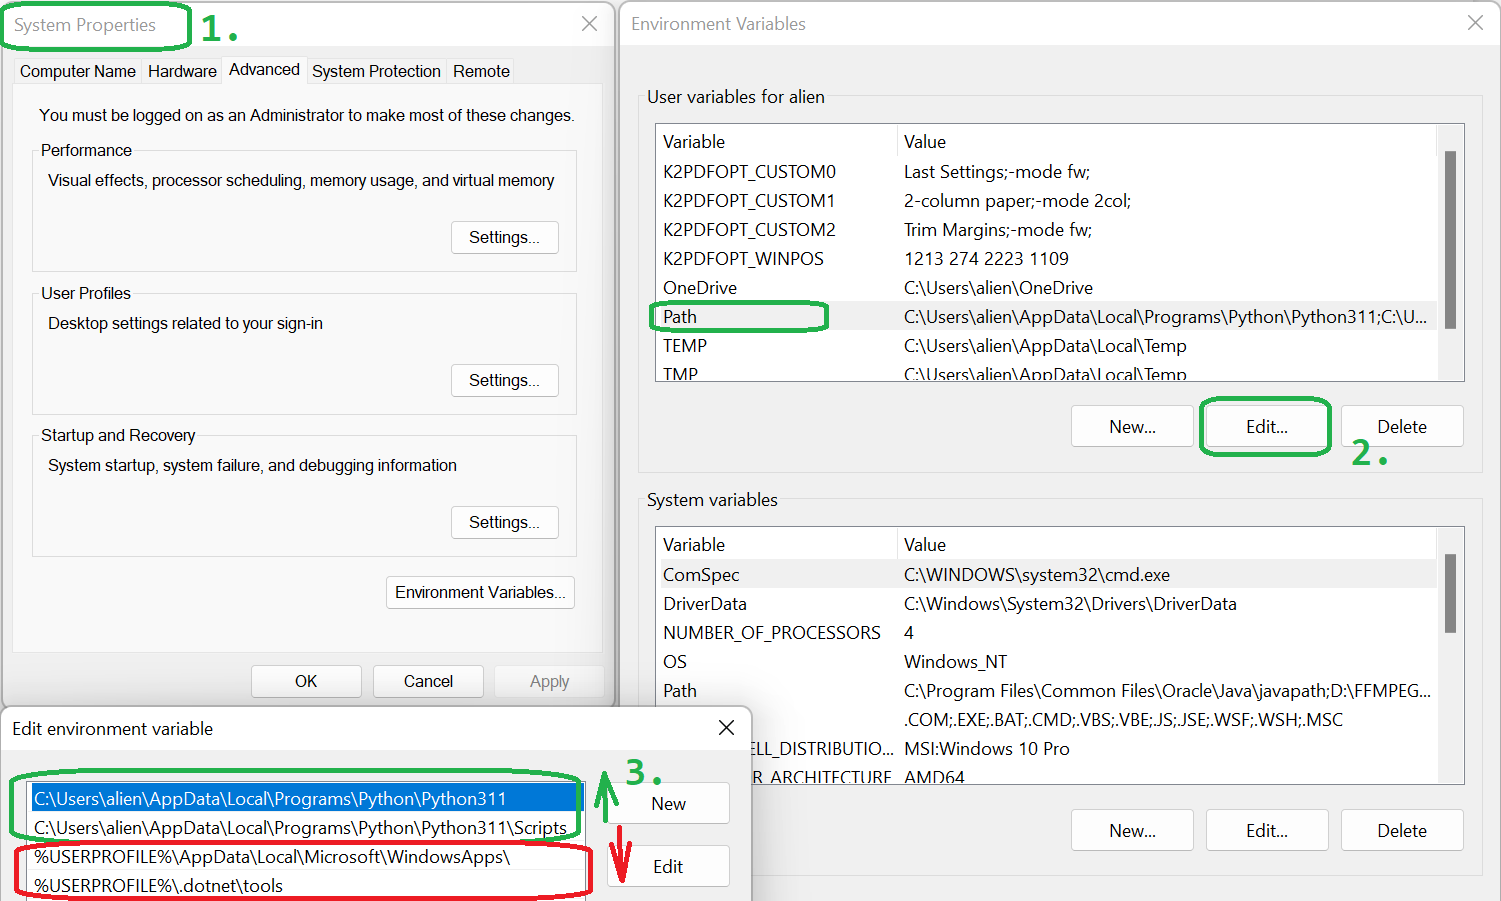
Task: Click the .COM;.EXE;.BAT value row
Action: 1123,720
